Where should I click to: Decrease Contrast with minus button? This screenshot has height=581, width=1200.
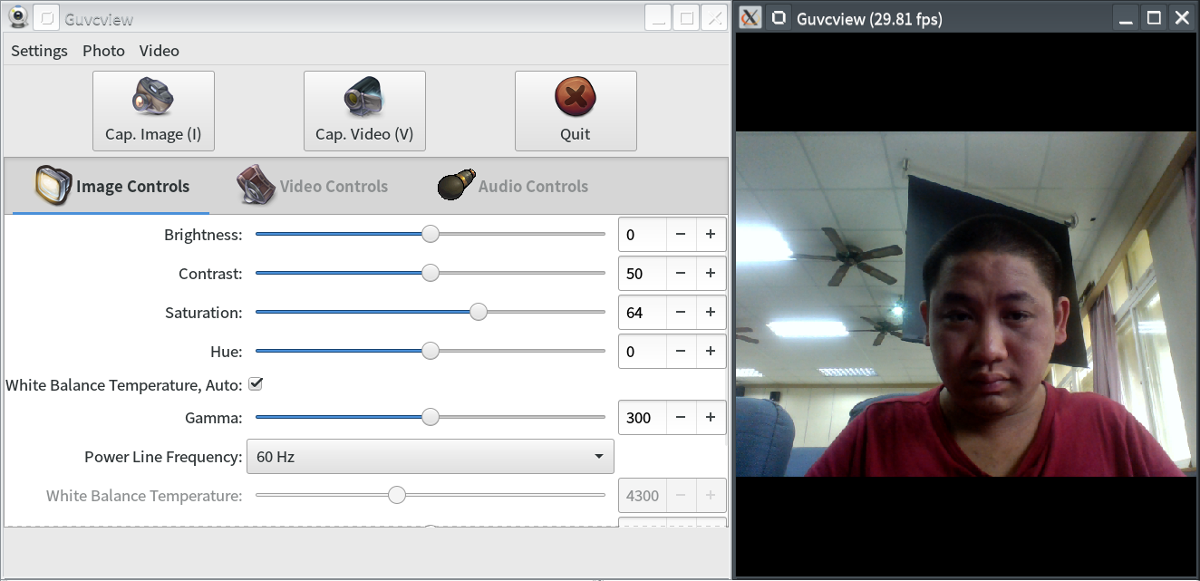pos(681,273)
